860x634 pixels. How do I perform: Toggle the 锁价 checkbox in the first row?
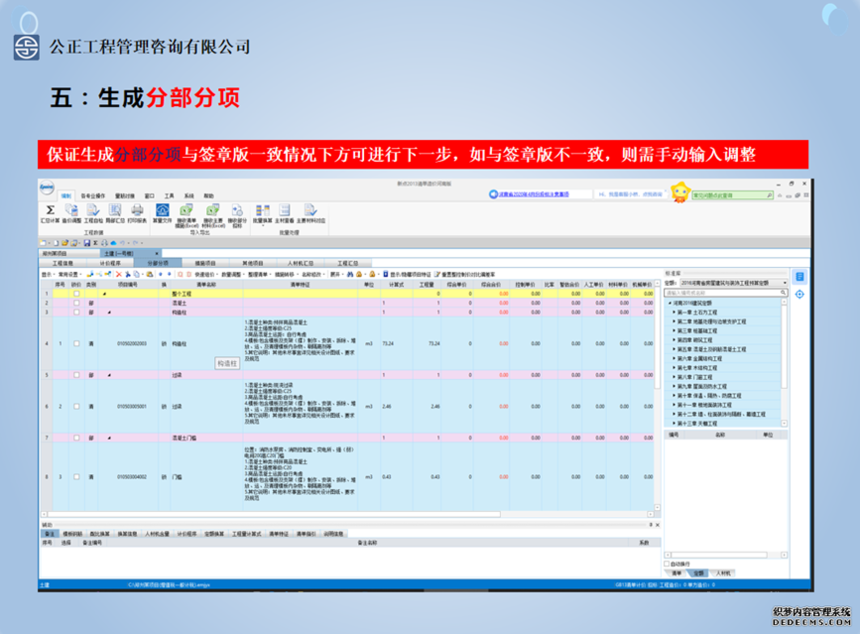(x=76, y=294)
